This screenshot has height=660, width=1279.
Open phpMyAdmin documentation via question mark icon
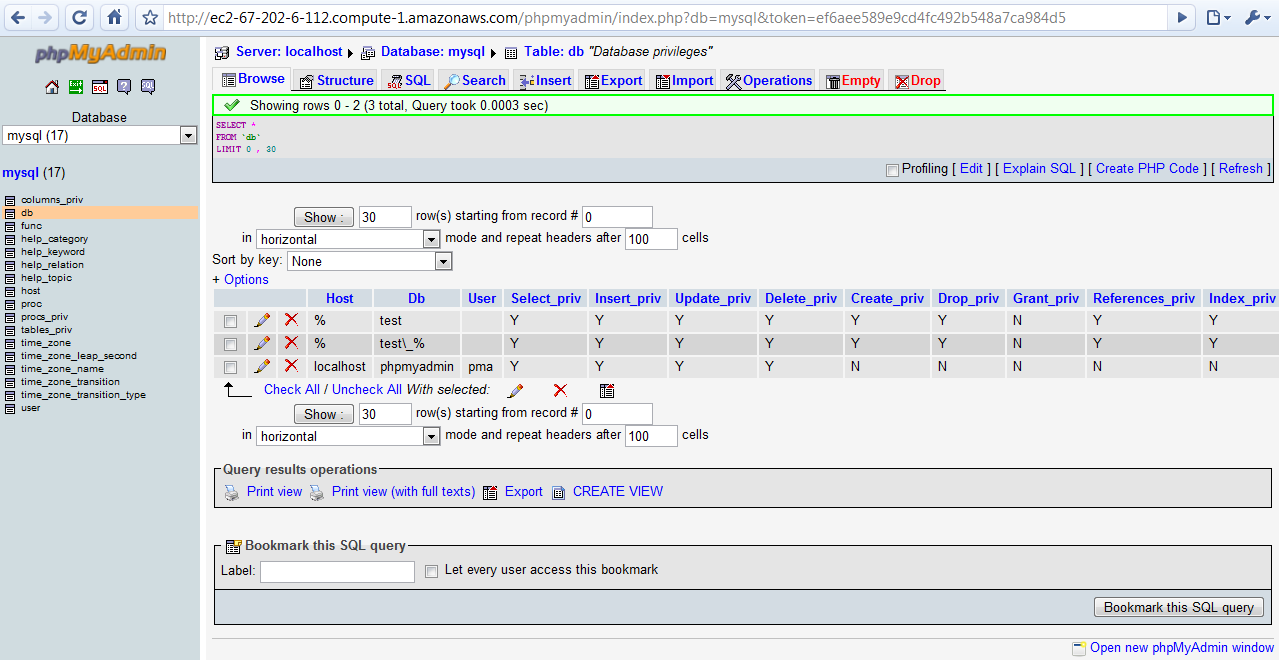[124, 87]
